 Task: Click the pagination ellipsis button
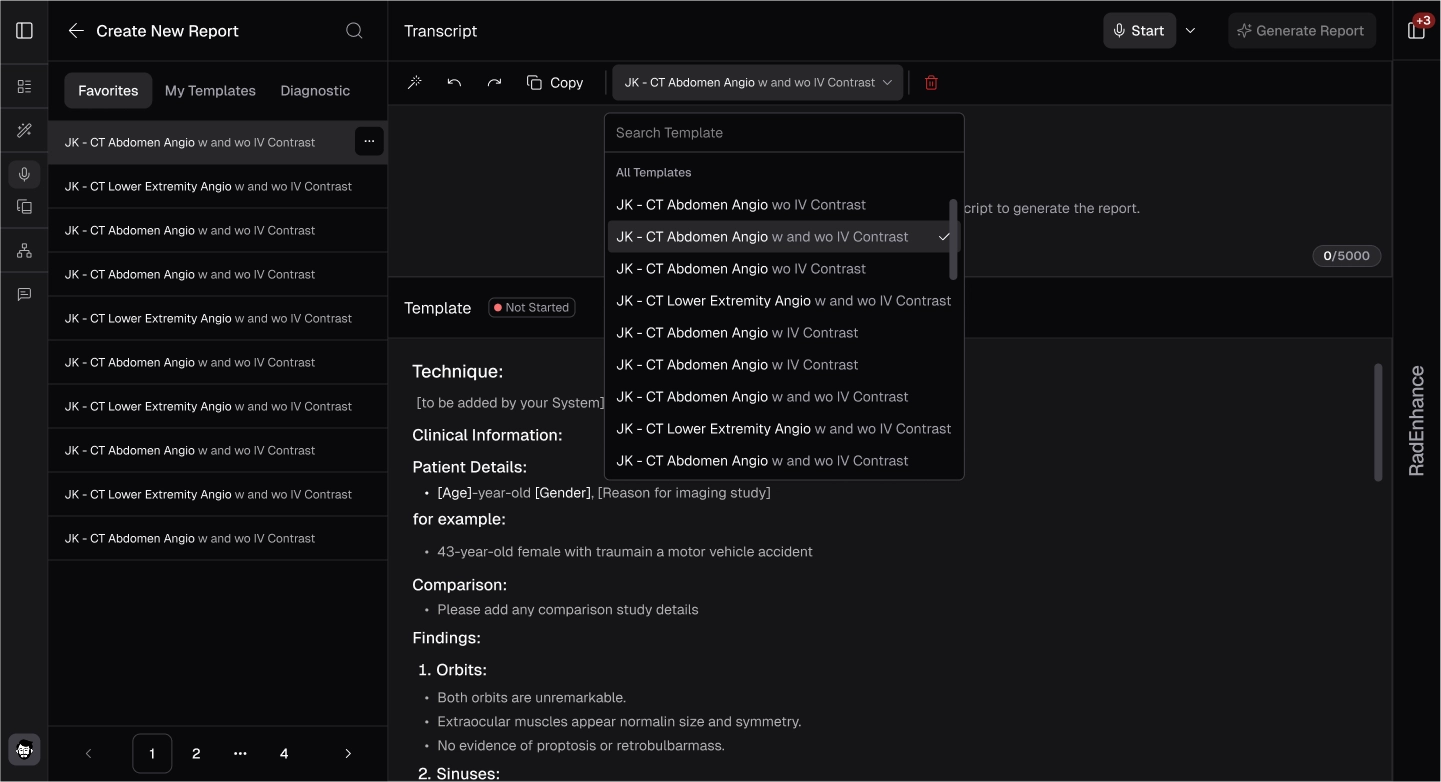[240, 754]
